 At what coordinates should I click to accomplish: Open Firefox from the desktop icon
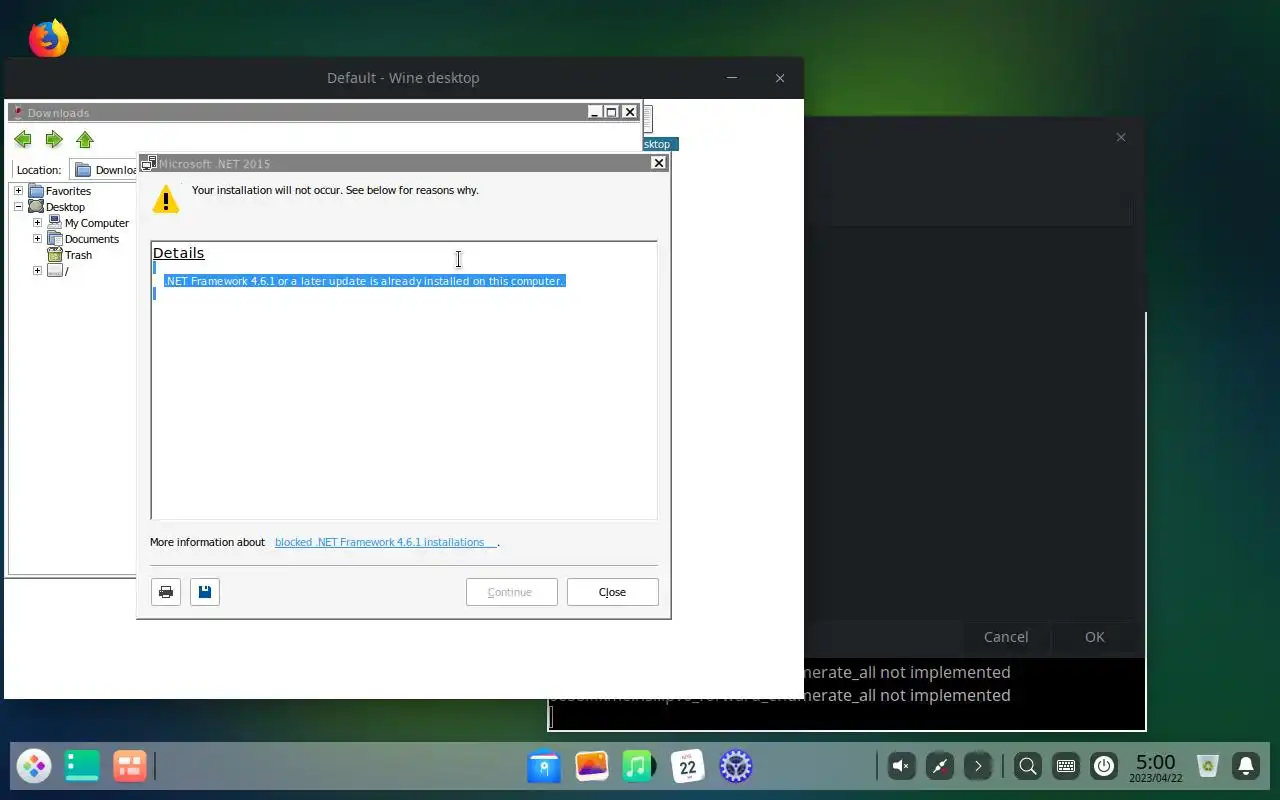coord(48,38)
